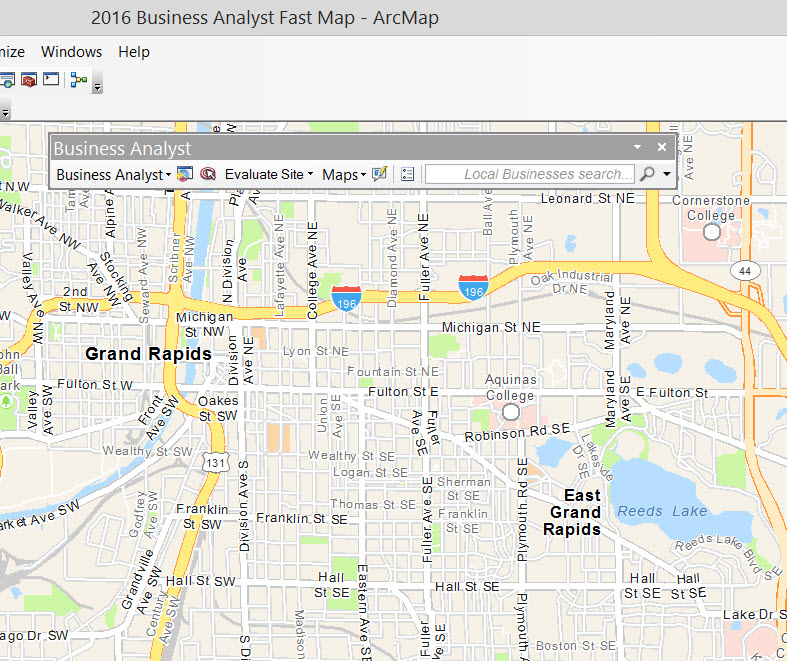
Task: Open the Help menu
Action: [x=134, y=52]
